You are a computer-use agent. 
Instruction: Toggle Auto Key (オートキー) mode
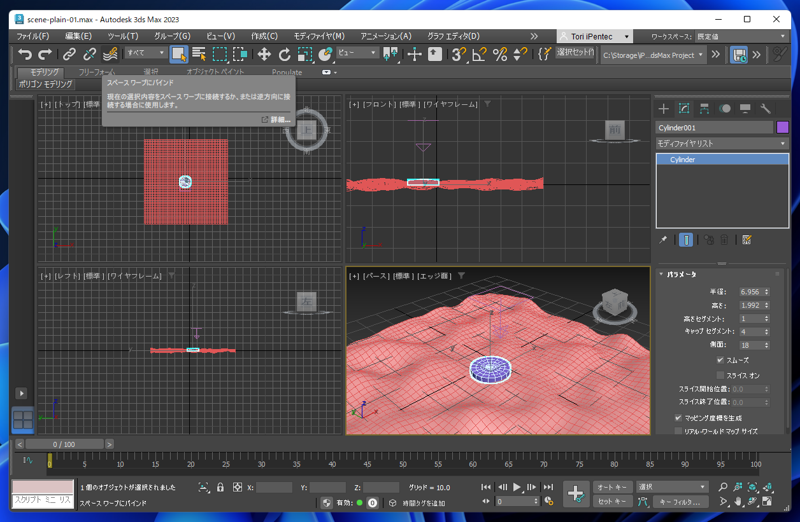[x=612, y=487]
